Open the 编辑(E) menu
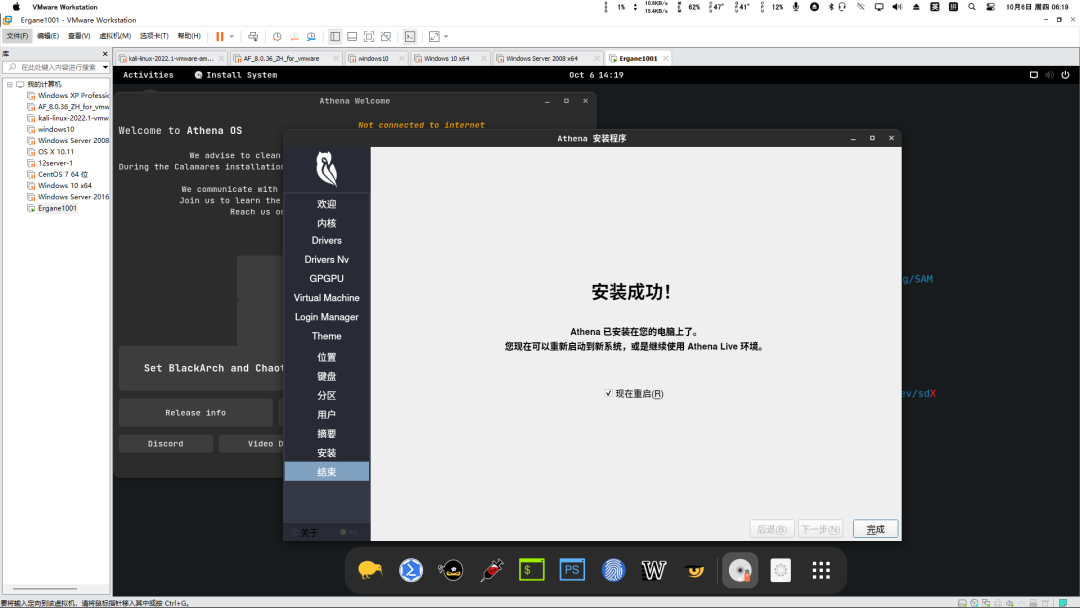The width and height of the screenshot is (1080, 608). pyautogui.click(x=48, y=36)
